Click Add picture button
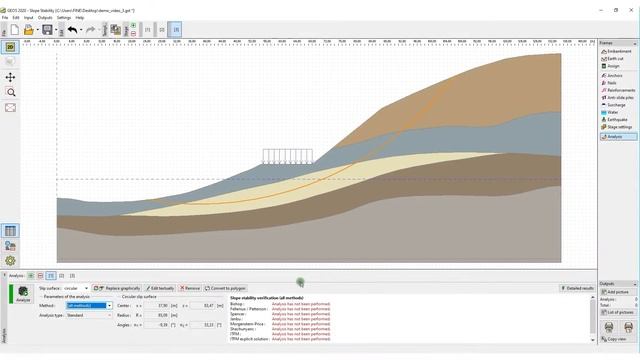 point(618,292)
